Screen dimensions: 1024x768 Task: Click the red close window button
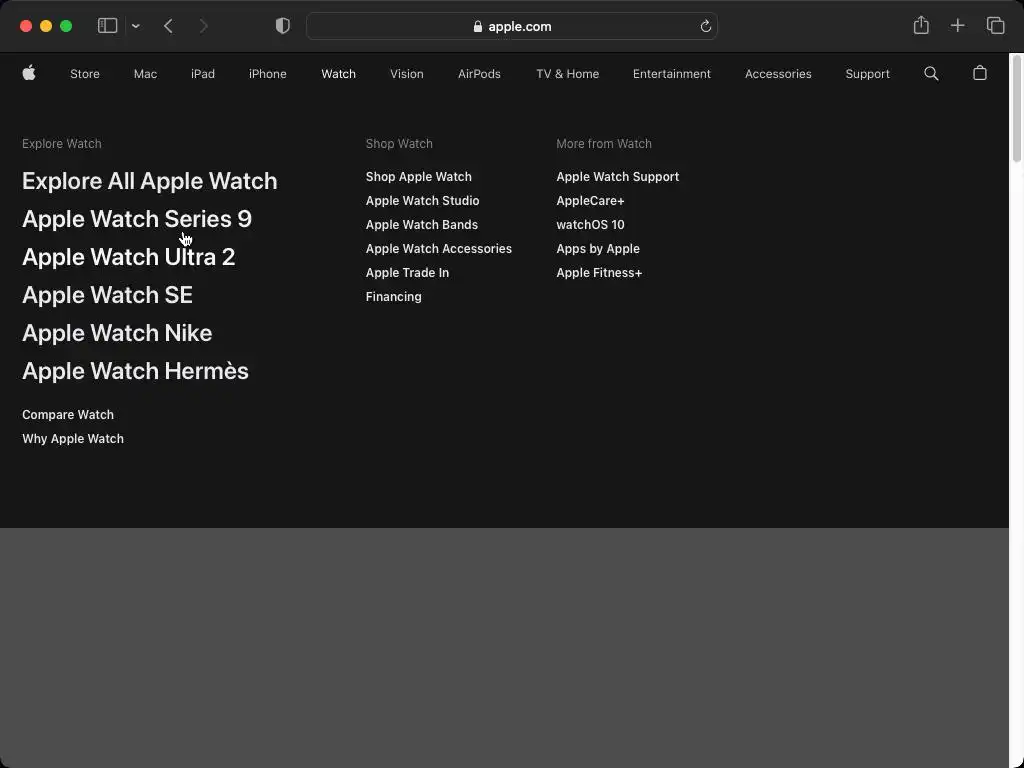[x=26, y=26]
